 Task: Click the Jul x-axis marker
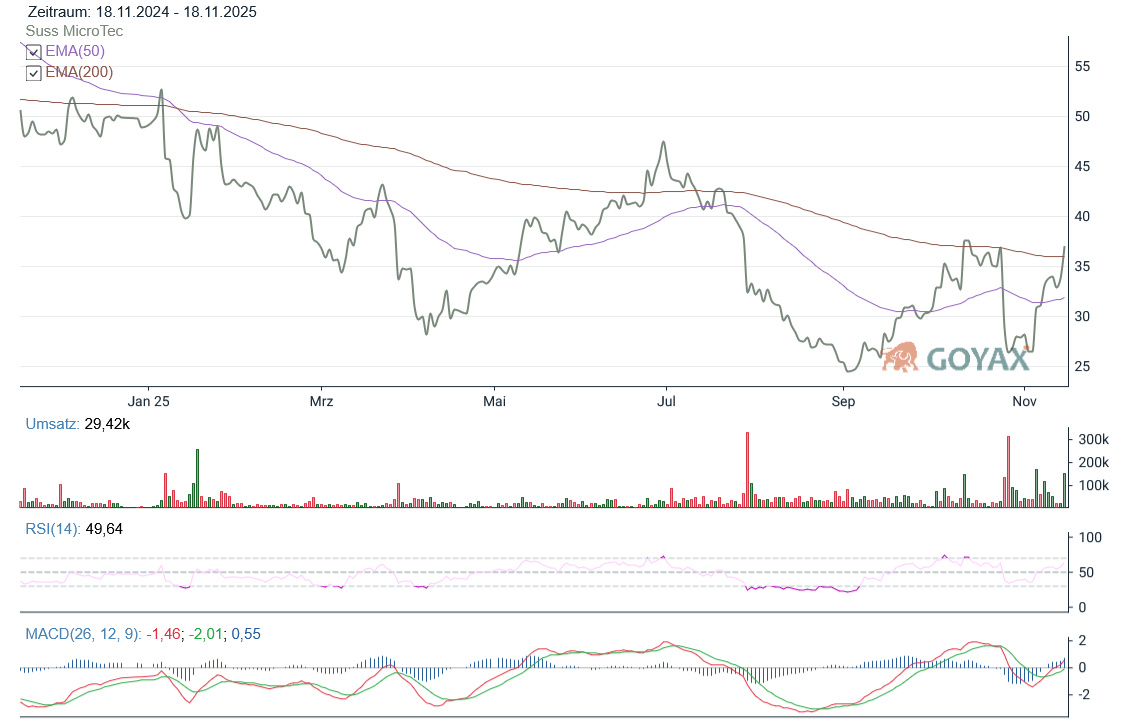pyautogui.click(x=667, y=402)
